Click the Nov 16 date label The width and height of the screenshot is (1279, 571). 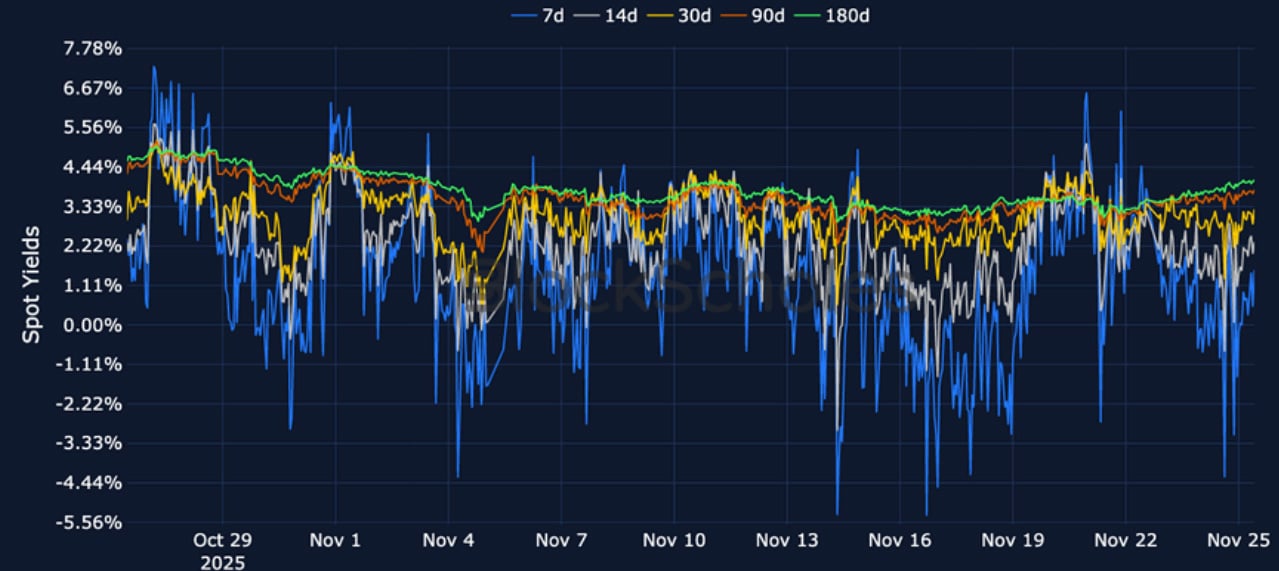(900, 540)
